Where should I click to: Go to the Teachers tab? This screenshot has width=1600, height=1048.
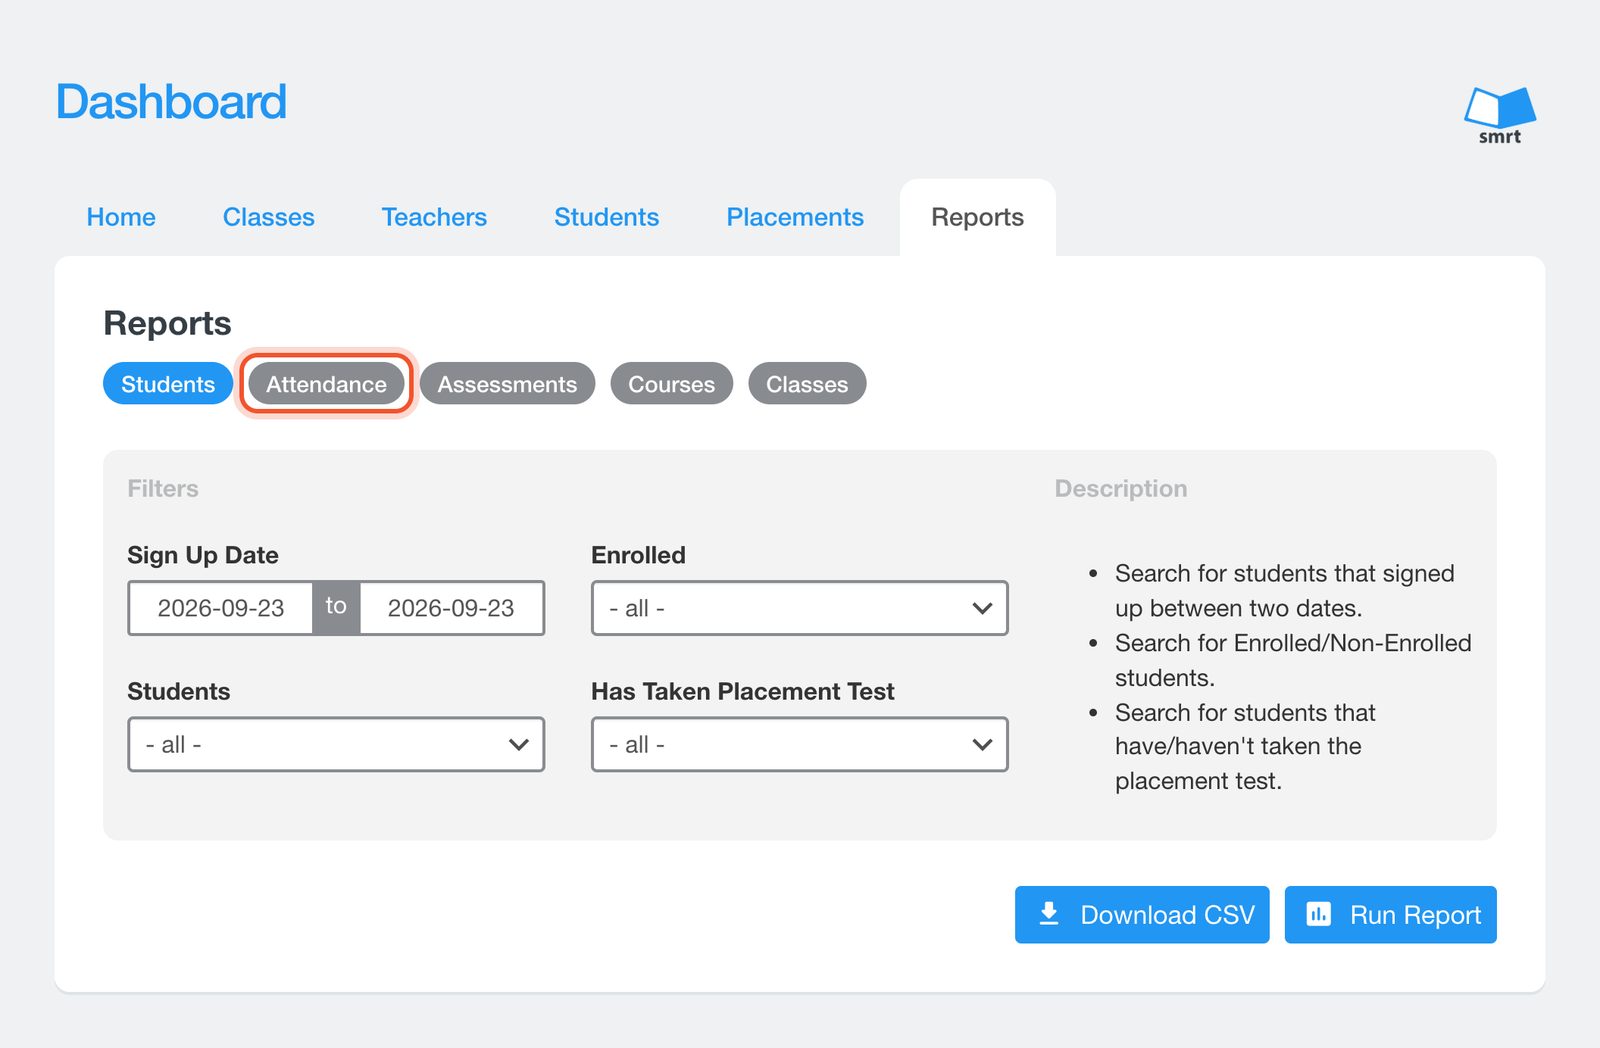click(434, 217)
